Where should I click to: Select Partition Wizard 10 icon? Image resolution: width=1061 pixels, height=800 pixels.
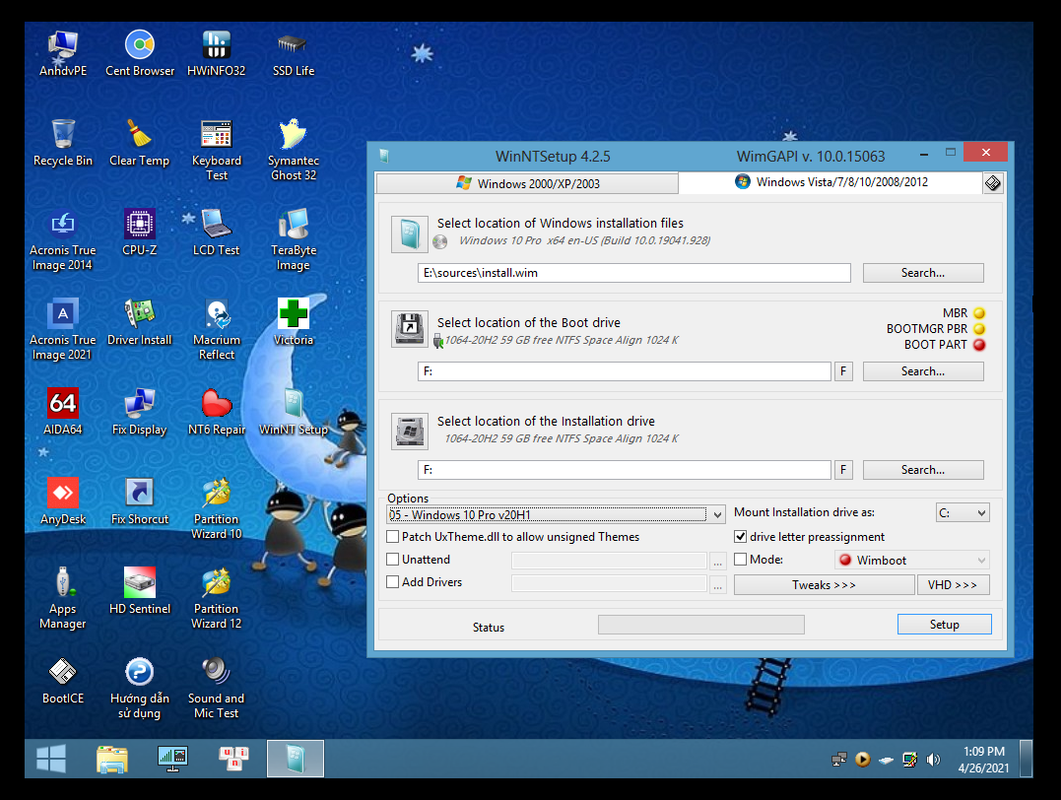coord(217,509)
